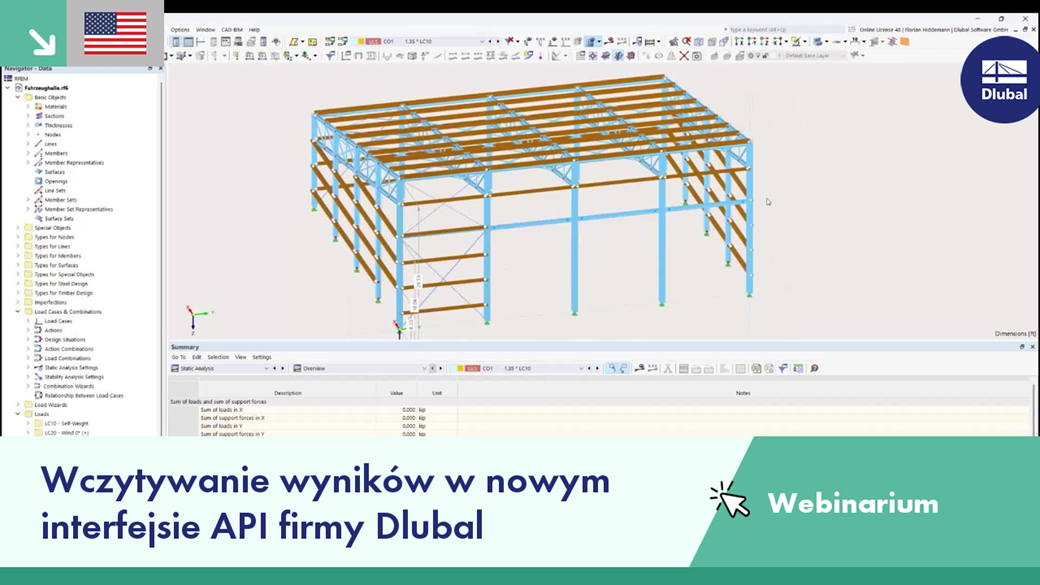Click the 'Sum of loads in X' row
1040x585 pixels.
(598, 410)
